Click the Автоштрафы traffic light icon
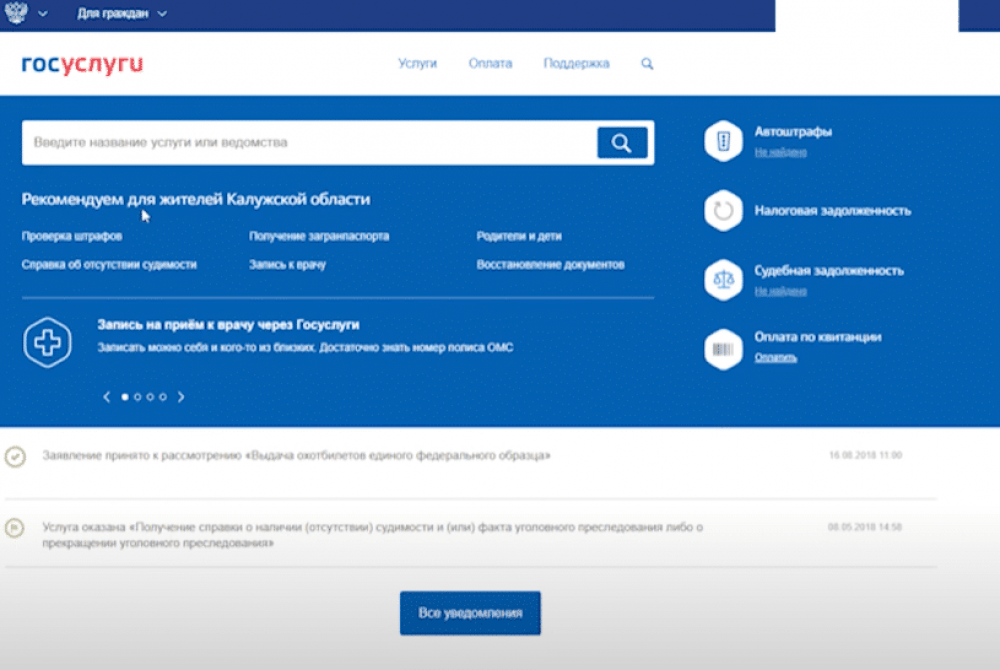This screenshot has width=1000, height=670. (x=723, y=141)
